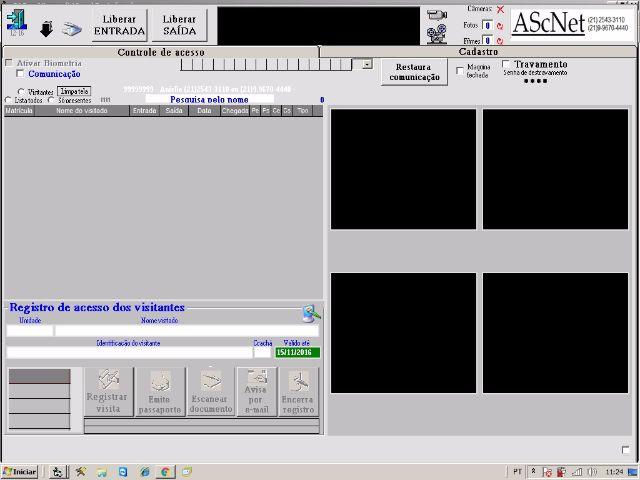Open the Chrome browser taskbar icon
The height and width of the screenshot is (480, 640).
click(x=165, y=472)
